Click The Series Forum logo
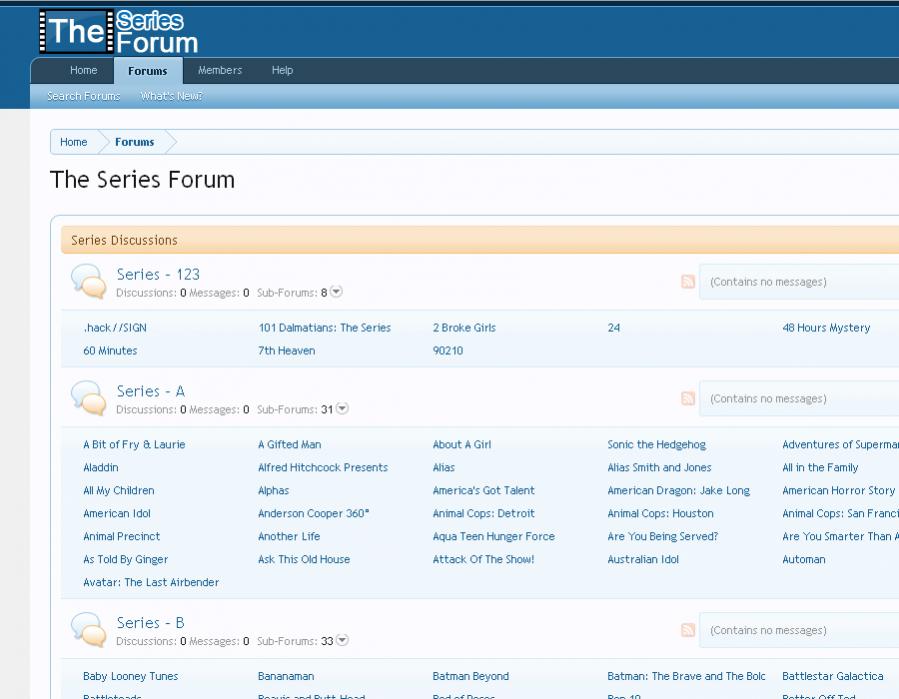The width and height of the screenshot is (899, 699). (x=119, y=32)
